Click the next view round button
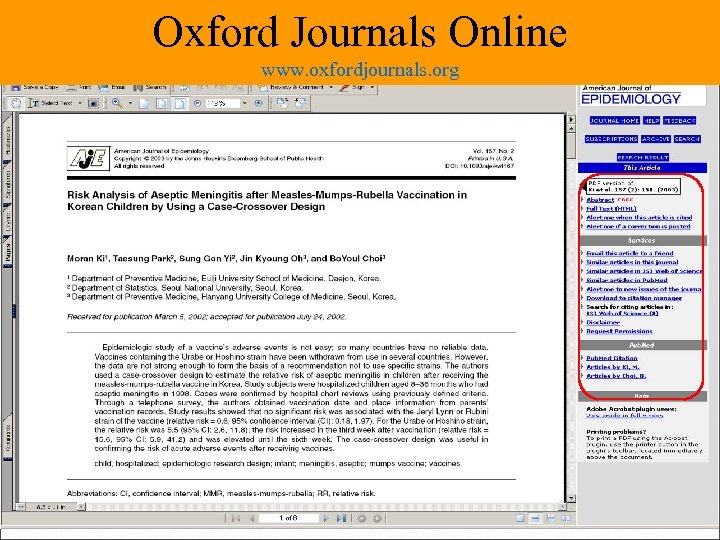Image resolution: width=720 pixels, height=540 pixels. 377,518
